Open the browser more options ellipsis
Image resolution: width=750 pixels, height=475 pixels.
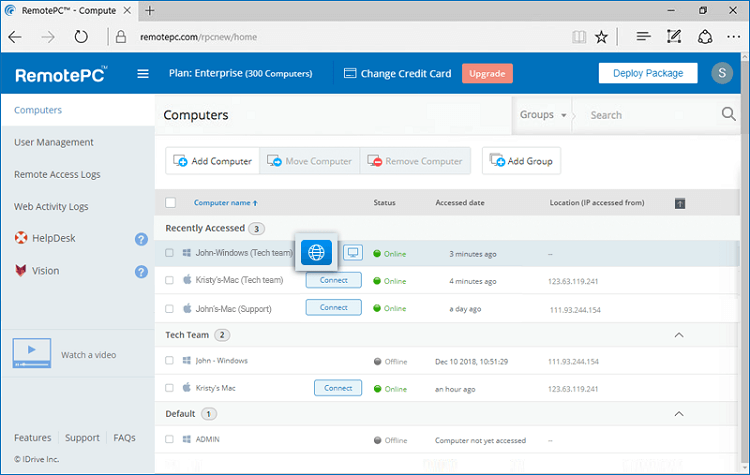[733, 36]
